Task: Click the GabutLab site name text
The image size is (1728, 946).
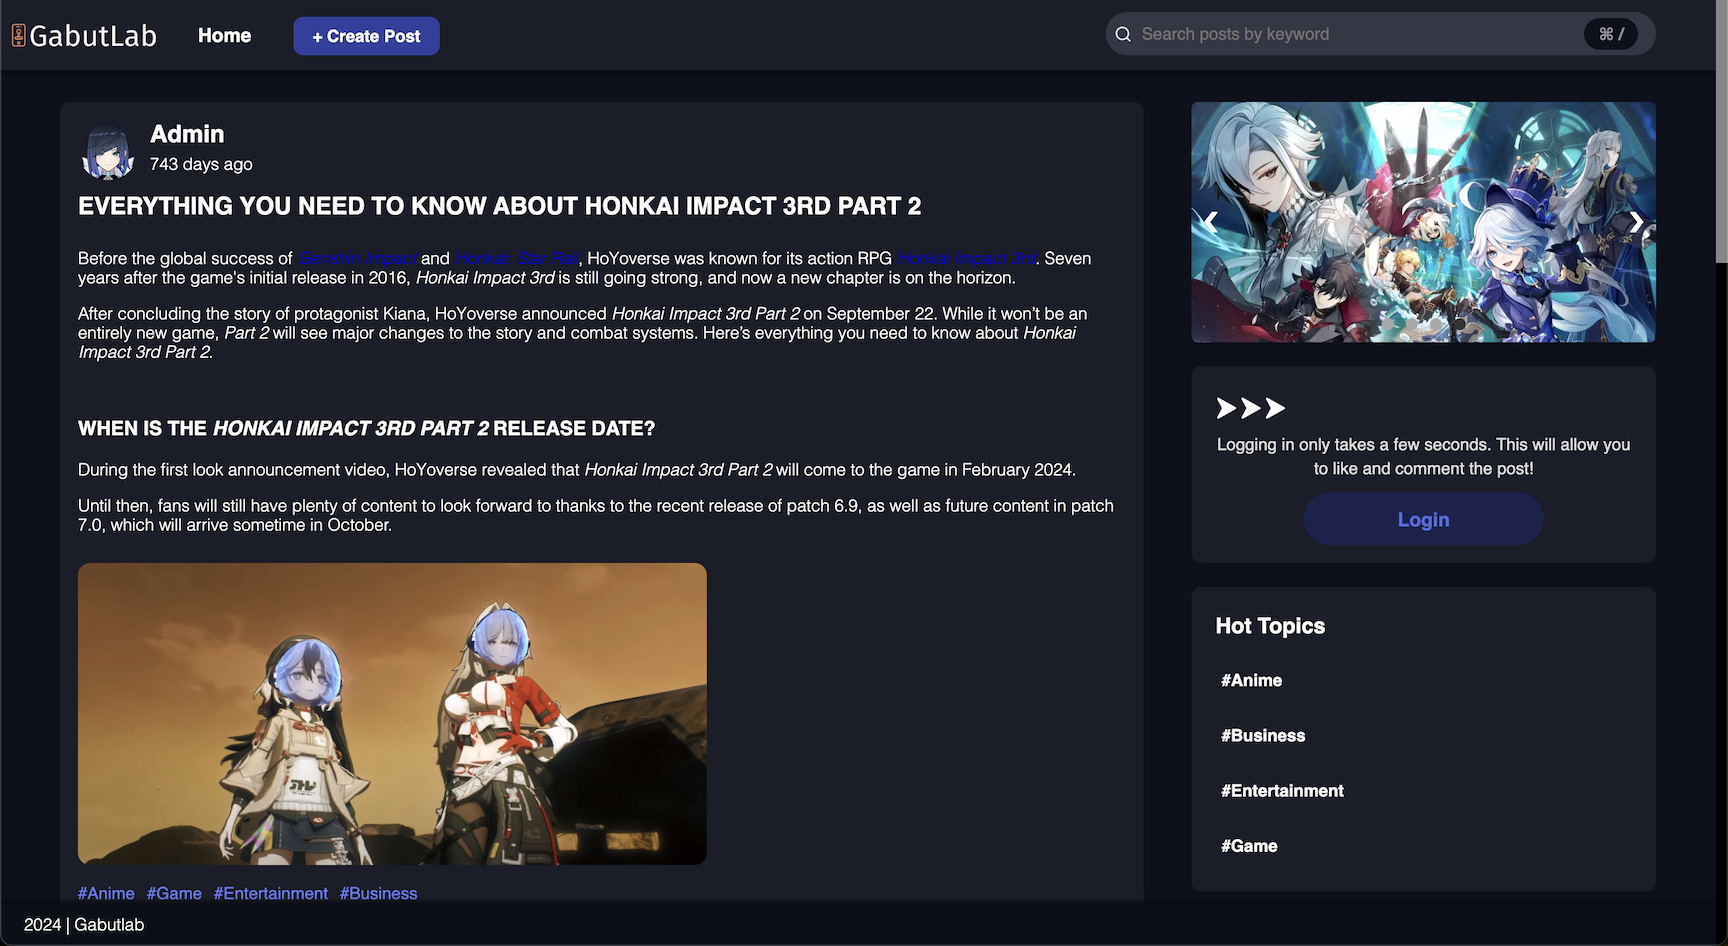Action: (93, 36)
